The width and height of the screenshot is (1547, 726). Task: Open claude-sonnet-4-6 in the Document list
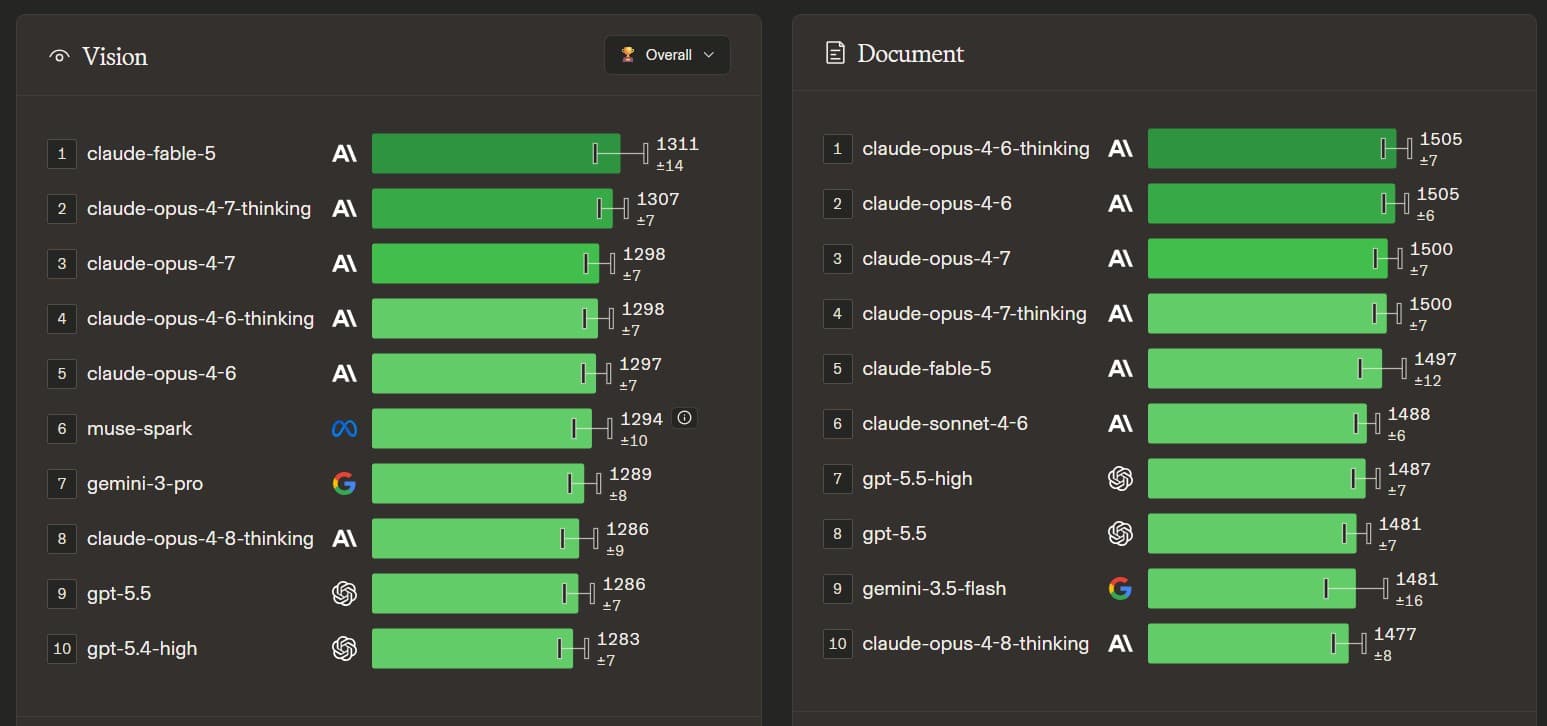pos(945,424)
